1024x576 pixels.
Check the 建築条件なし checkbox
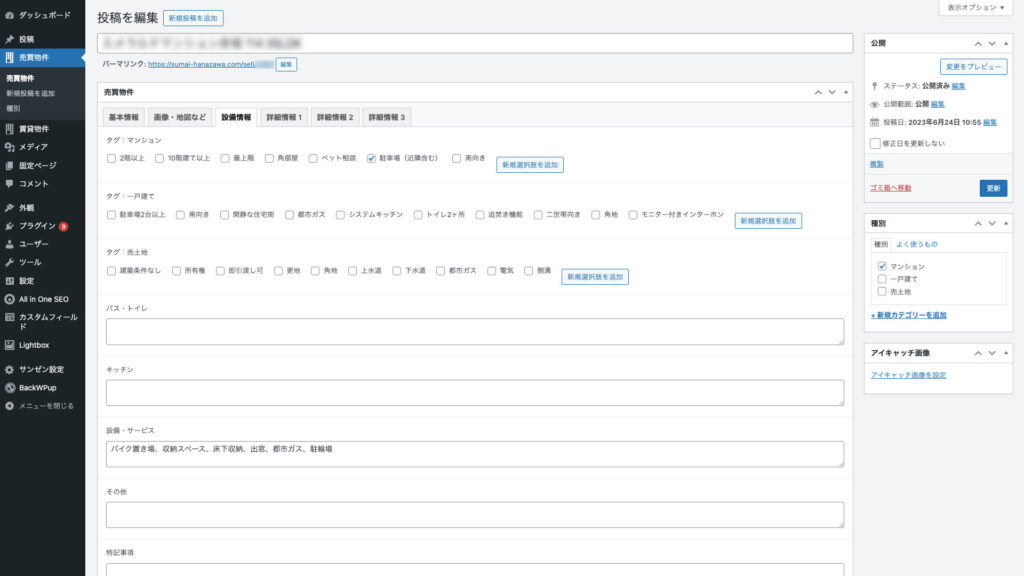111,270
